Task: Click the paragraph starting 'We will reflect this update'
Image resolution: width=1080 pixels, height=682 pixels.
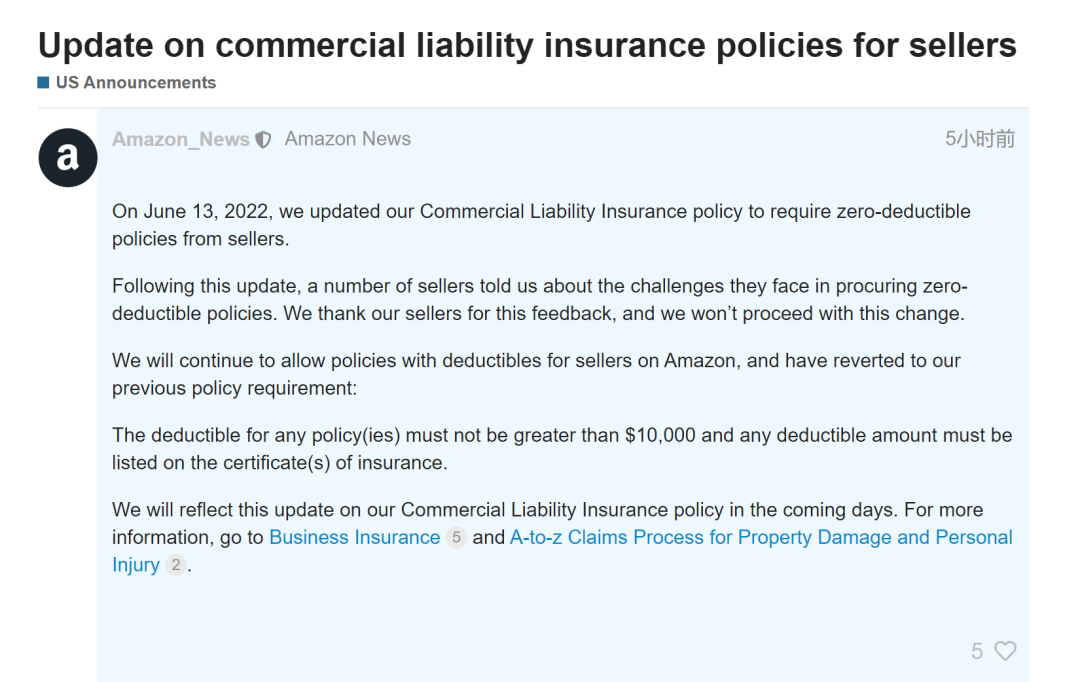Action: [563, 537]
